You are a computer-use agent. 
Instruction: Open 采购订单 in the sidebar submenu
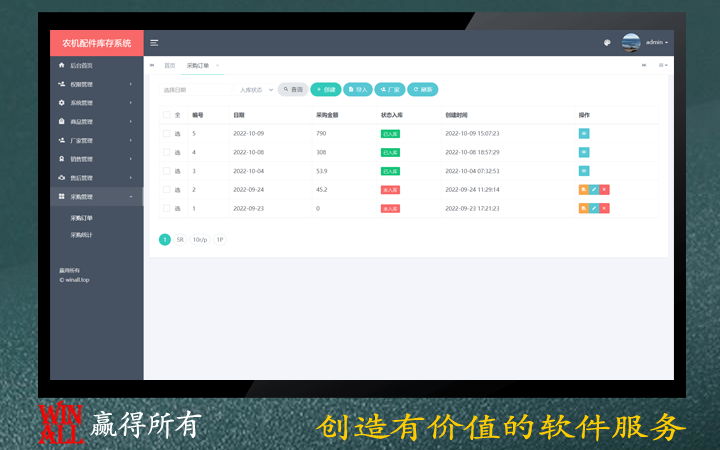point(81,218)
